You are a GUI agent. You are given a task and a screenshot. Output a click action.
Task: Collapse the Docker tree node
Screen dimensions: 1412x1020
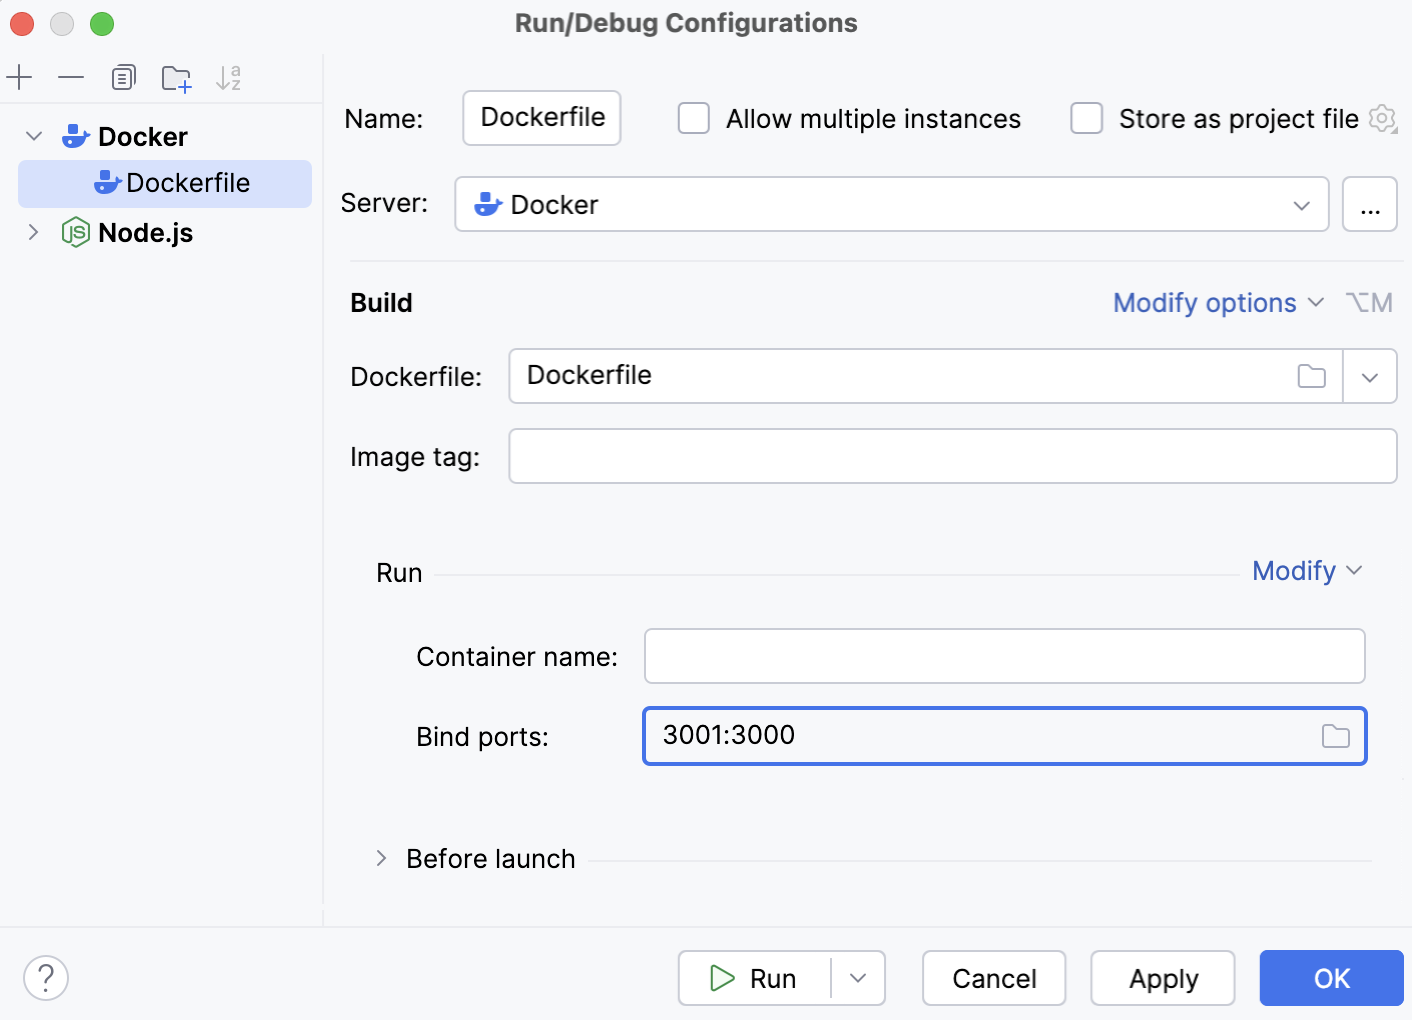[34, 136]
